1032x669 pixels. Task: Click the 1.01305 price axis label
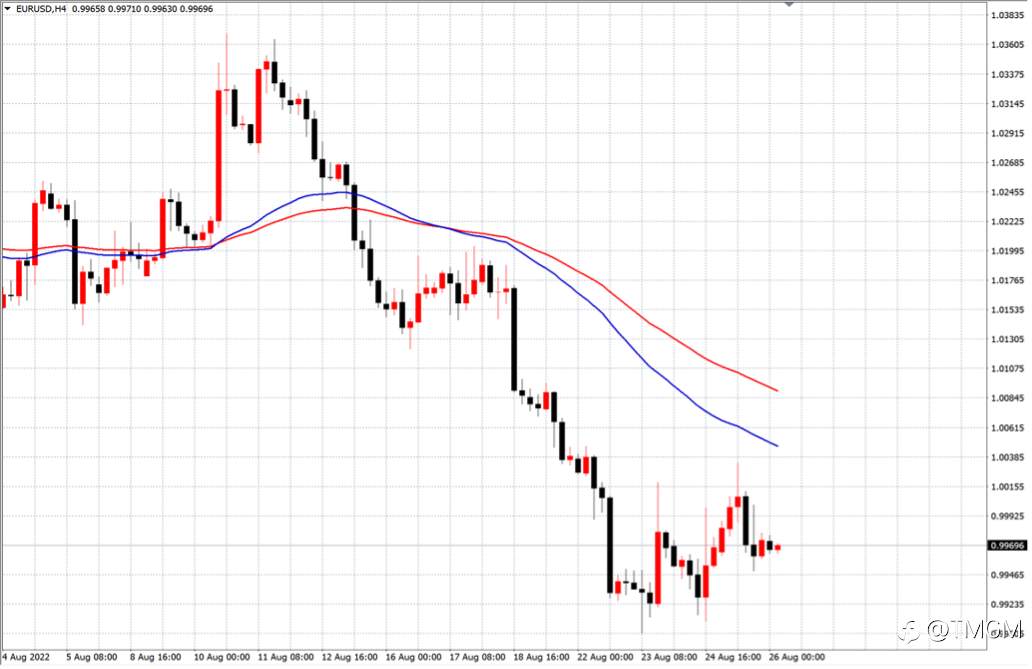(x=1008, y=339)
